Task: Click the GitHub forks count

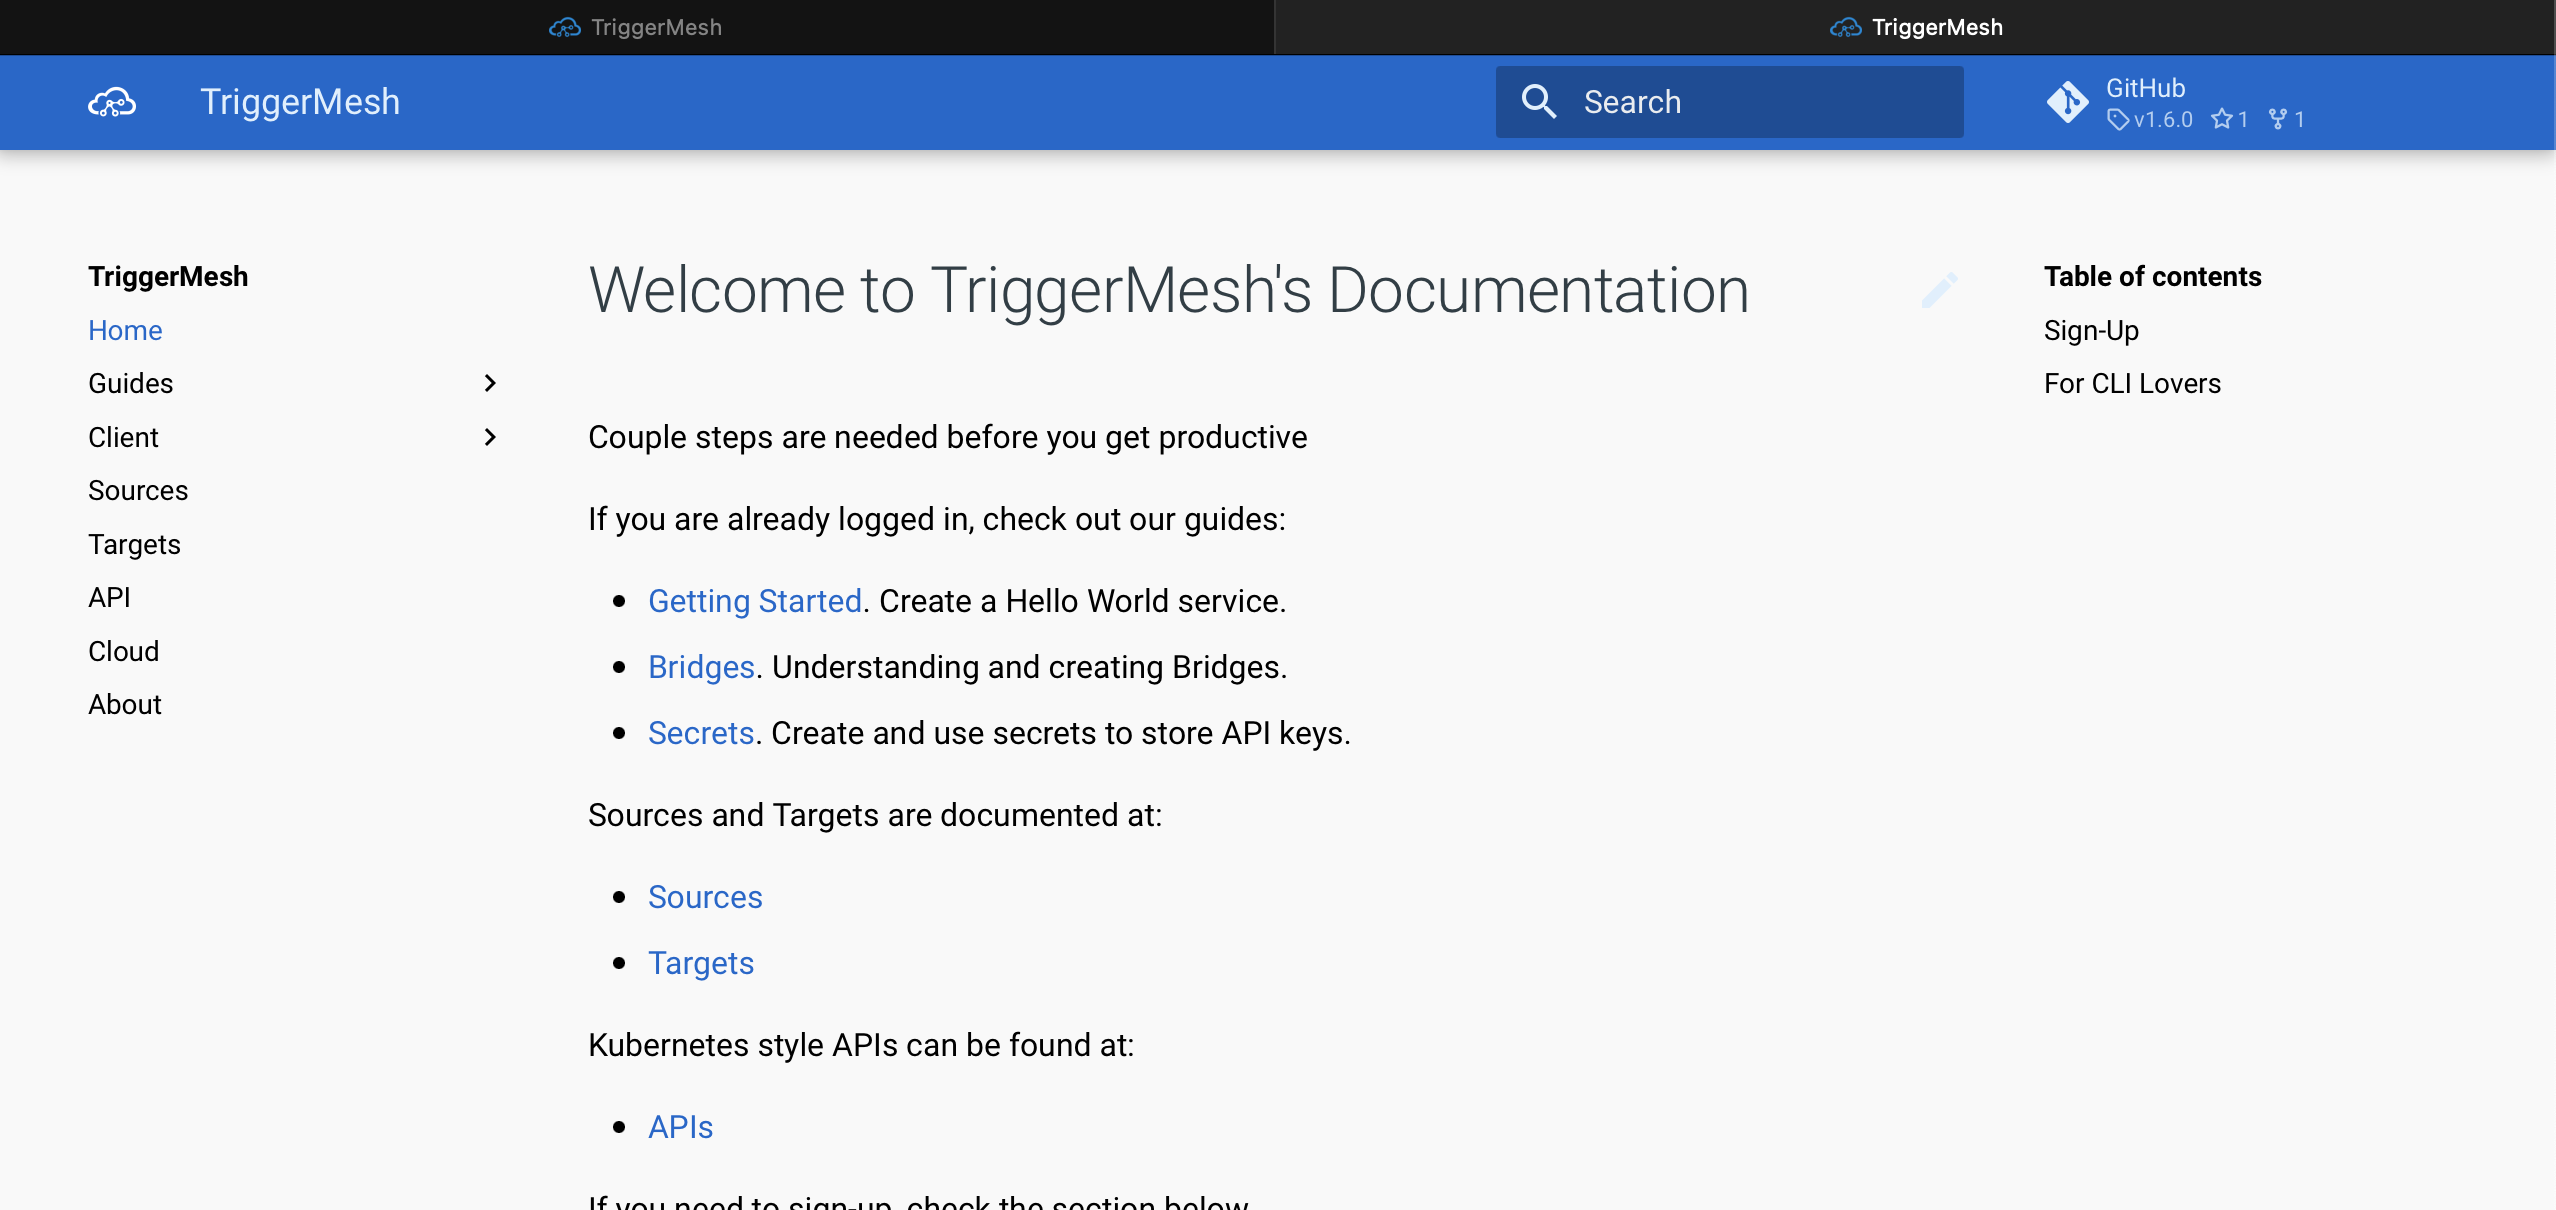Action: point(2287,120)
